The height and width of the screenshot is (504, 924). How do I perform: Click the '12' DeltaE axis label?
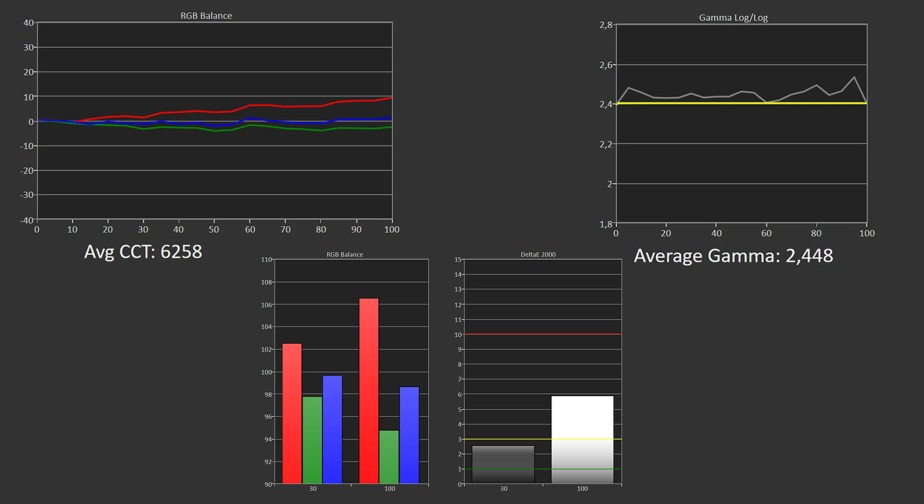[458, 305]
